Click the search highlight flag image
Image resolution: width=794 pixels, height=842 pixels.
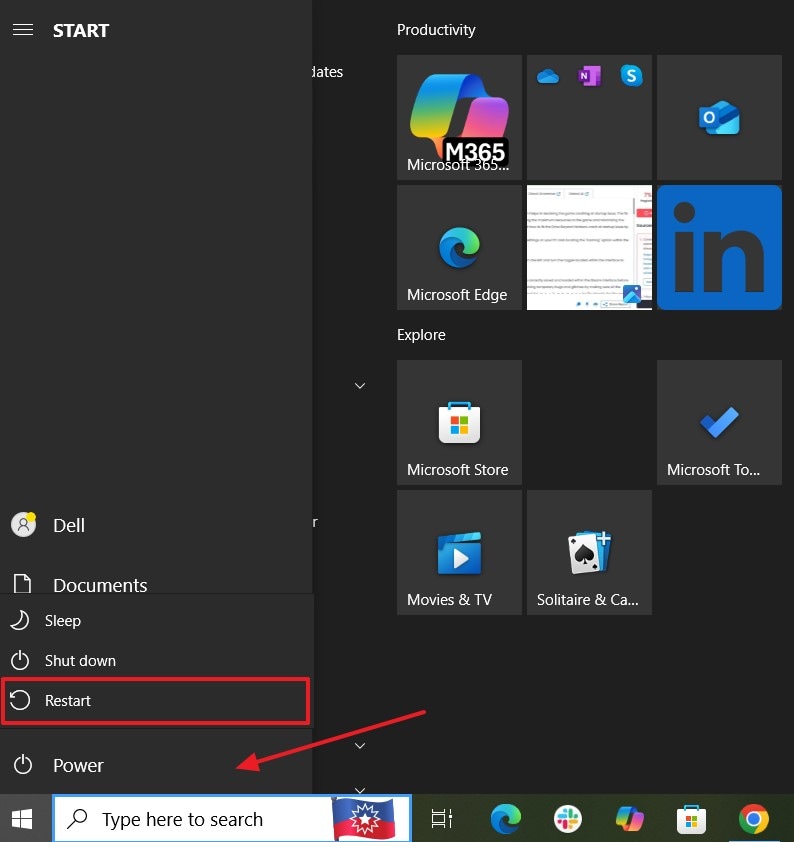click(x=364, y=819)
